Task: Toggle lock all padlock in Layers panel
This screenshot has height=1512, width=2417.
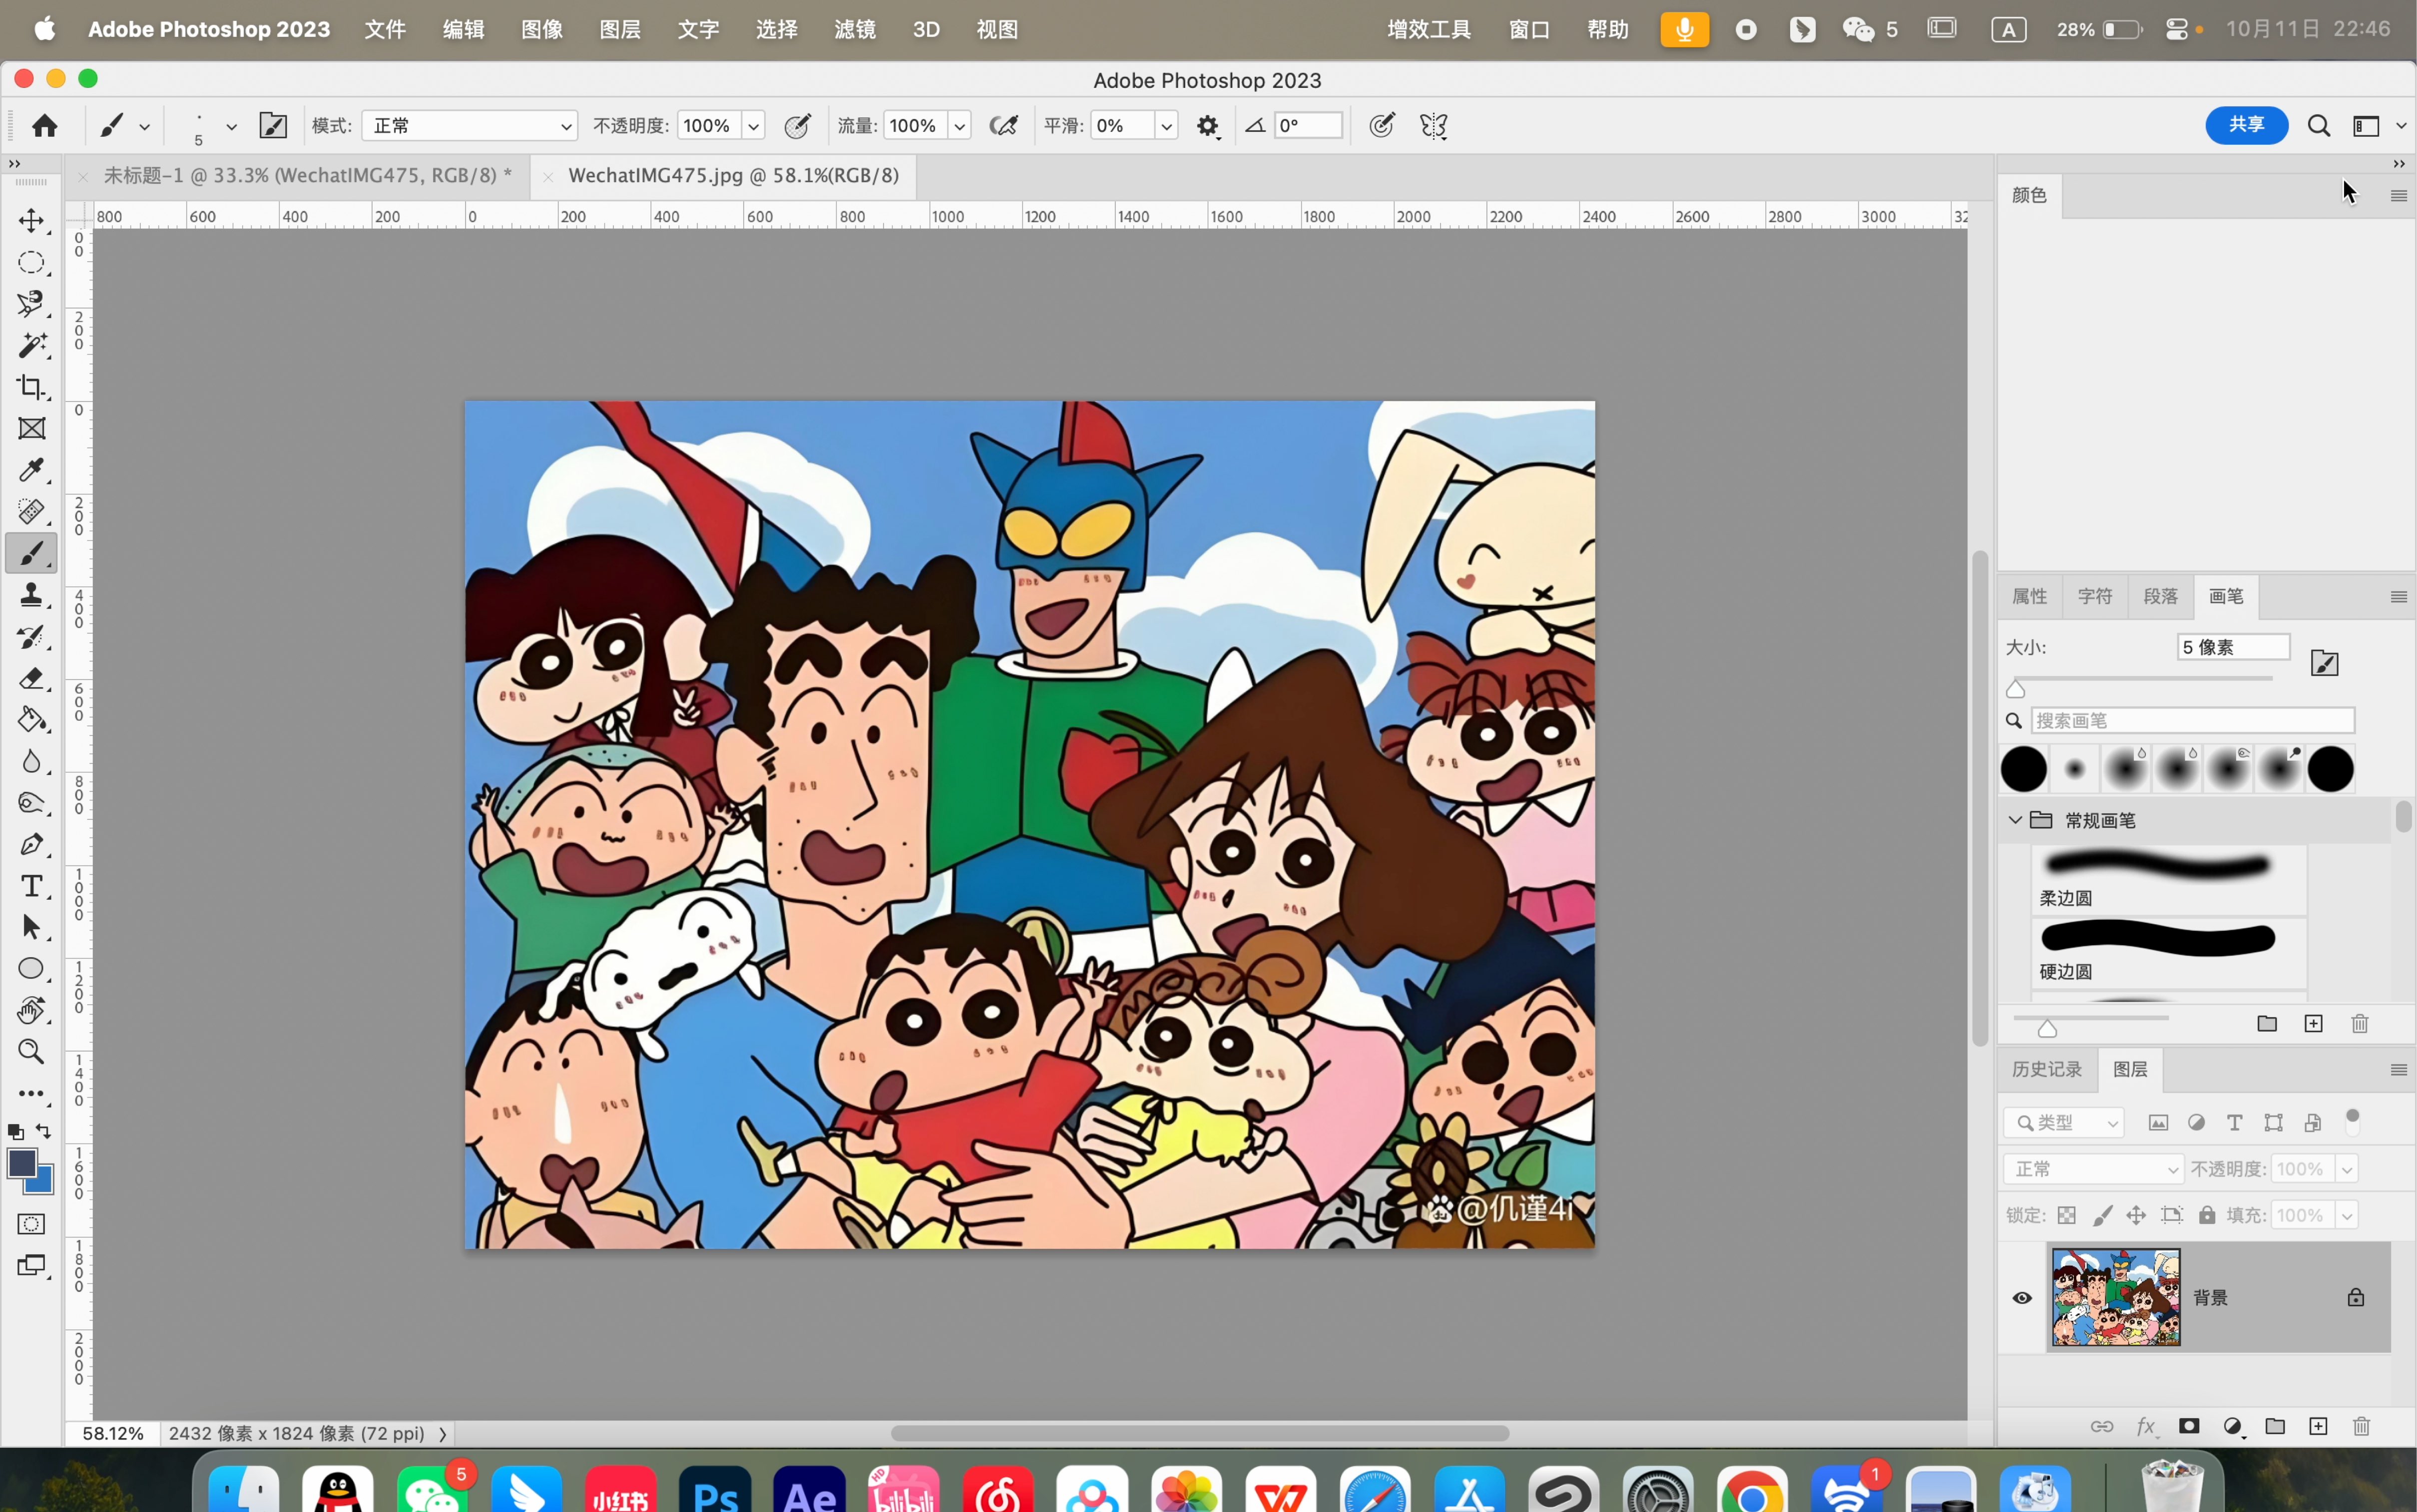Action: 2206,1215
